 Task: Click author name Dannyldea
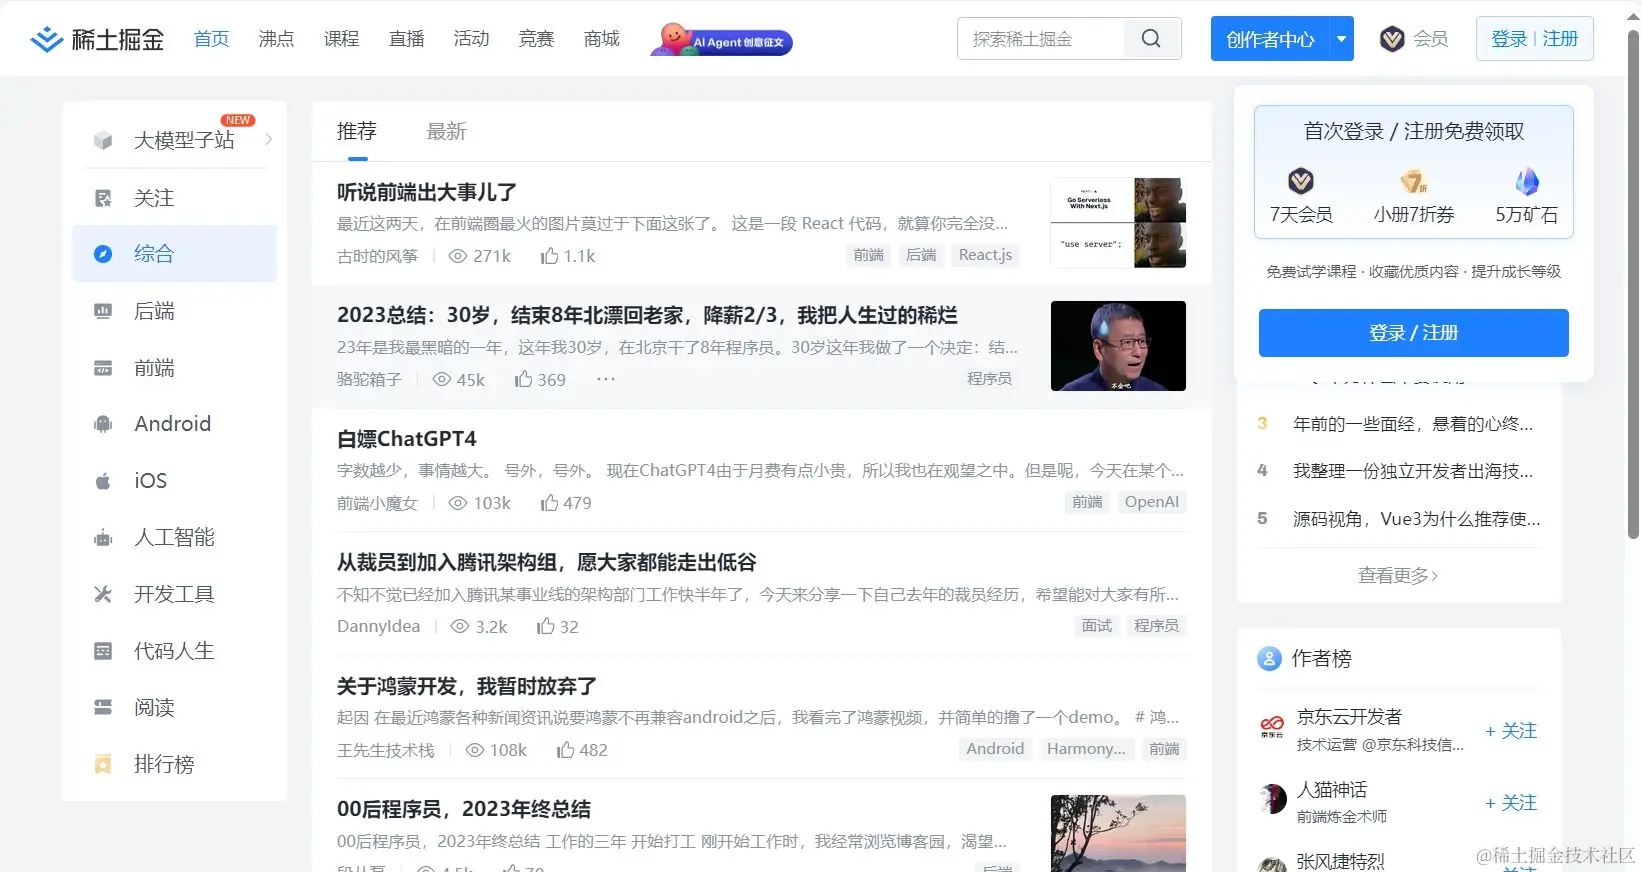[378, 626]
